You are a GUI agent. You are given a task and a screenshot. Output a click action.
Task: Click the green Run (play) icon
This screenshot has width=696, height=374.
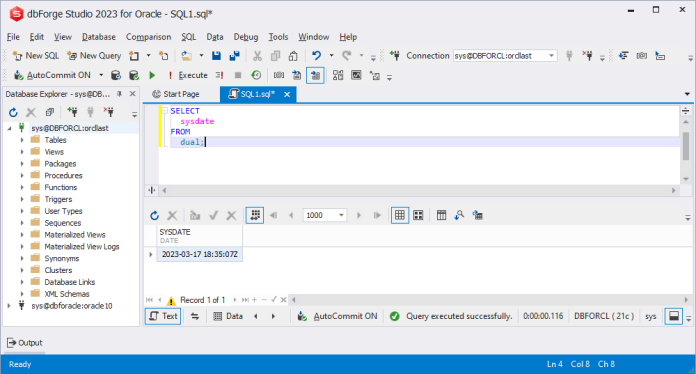[152, 75]
